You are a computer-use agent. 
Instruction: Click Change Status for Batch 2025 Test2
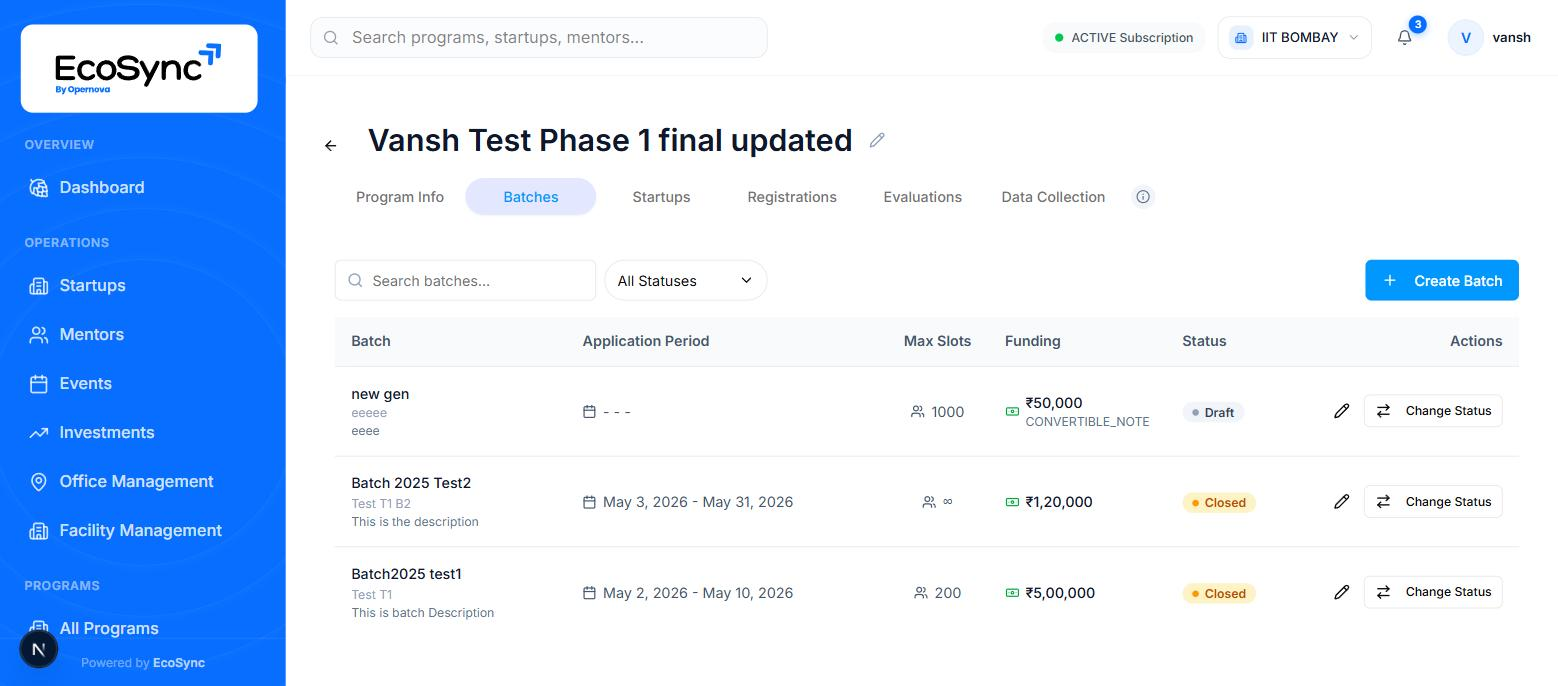1433,502
